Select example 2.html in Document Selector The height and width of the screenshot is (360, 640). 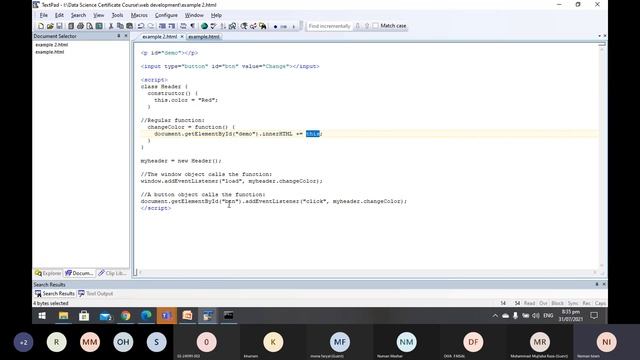pyautogui.click(x=51, y=45)
